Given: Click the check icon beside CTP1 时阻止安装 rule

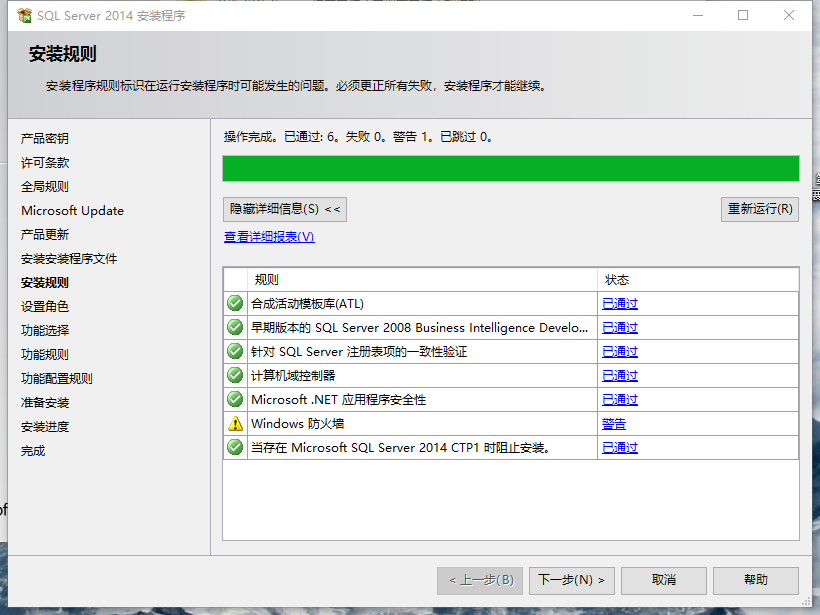Looking at the screenshot, I should (x=235, y=448).
